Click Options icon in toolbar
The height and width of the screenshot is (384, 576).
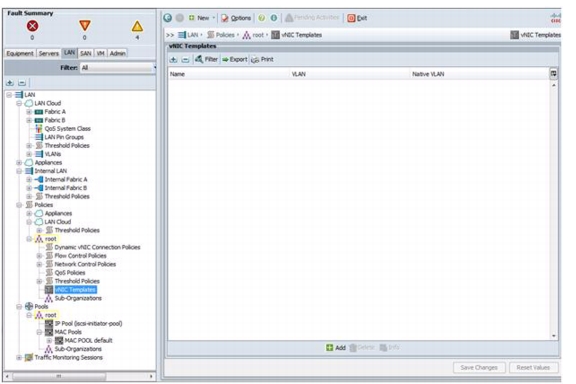pyautogui.click(x=225, y=18)
